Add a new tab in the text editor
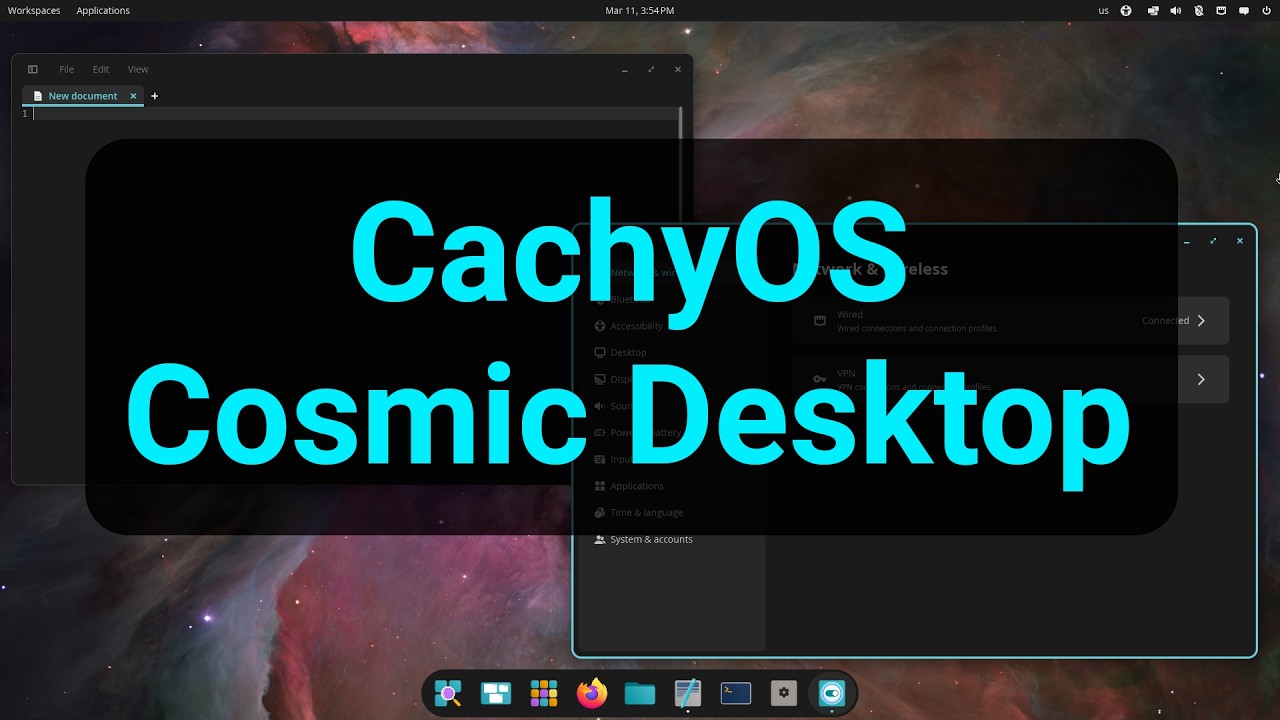The width and height of the screenshot is (1280, 720). click(154, 96)
